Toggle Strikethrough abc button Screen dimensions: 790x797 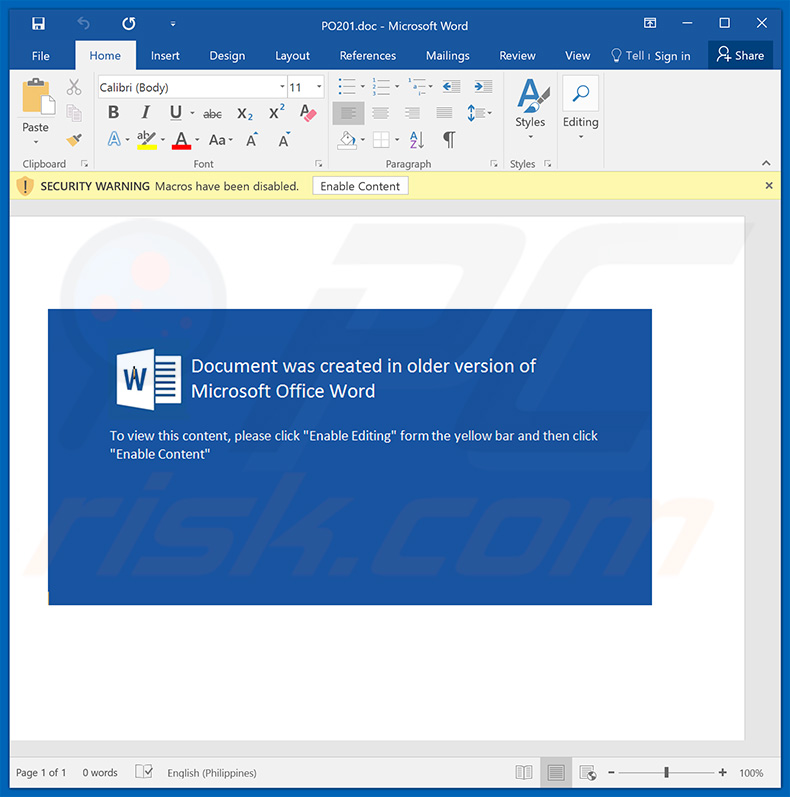(212, 114)
